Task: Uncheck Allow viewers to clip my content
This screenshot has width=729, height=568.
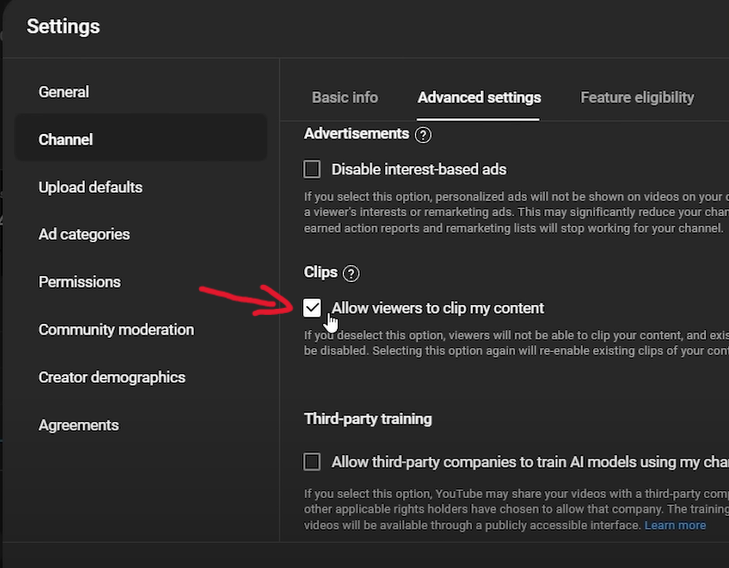Action: (x=312, y=307)
